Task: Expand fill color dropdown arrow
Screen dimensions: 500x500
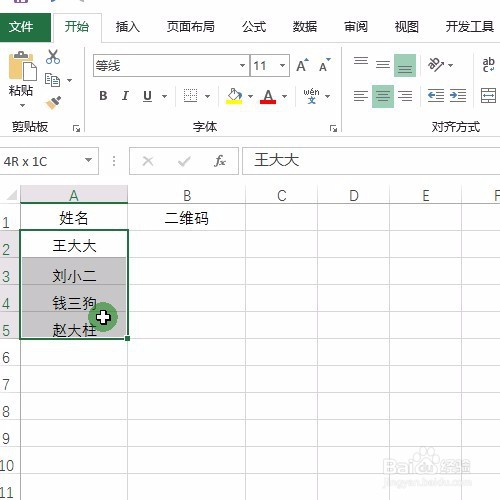Action: point(250,97)
